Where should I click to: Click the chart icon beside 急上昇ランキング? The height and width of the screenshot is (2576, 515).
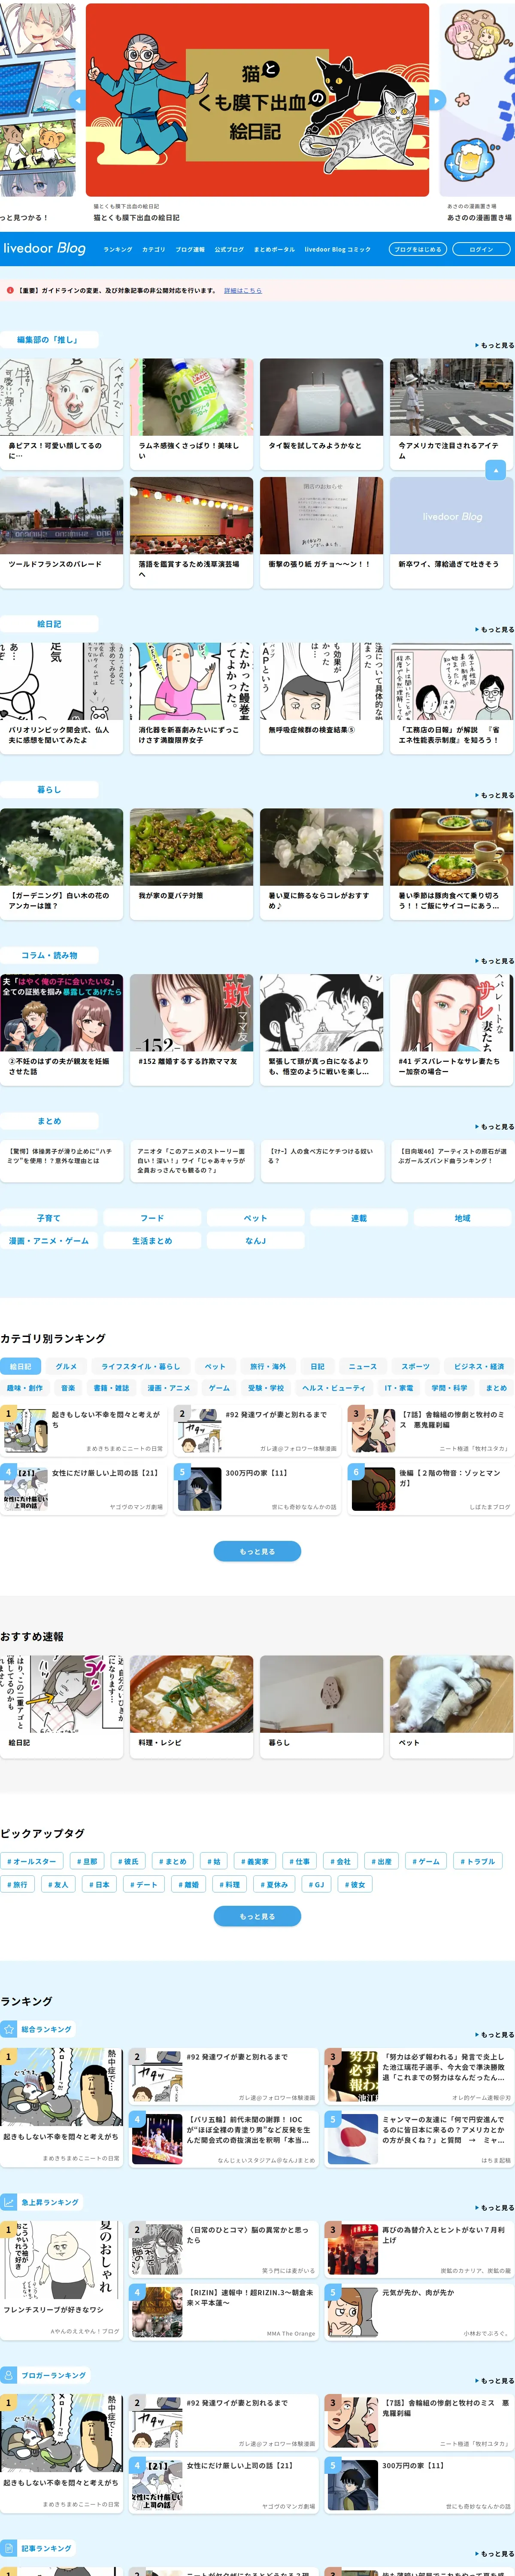click(x=9, y=2201)
